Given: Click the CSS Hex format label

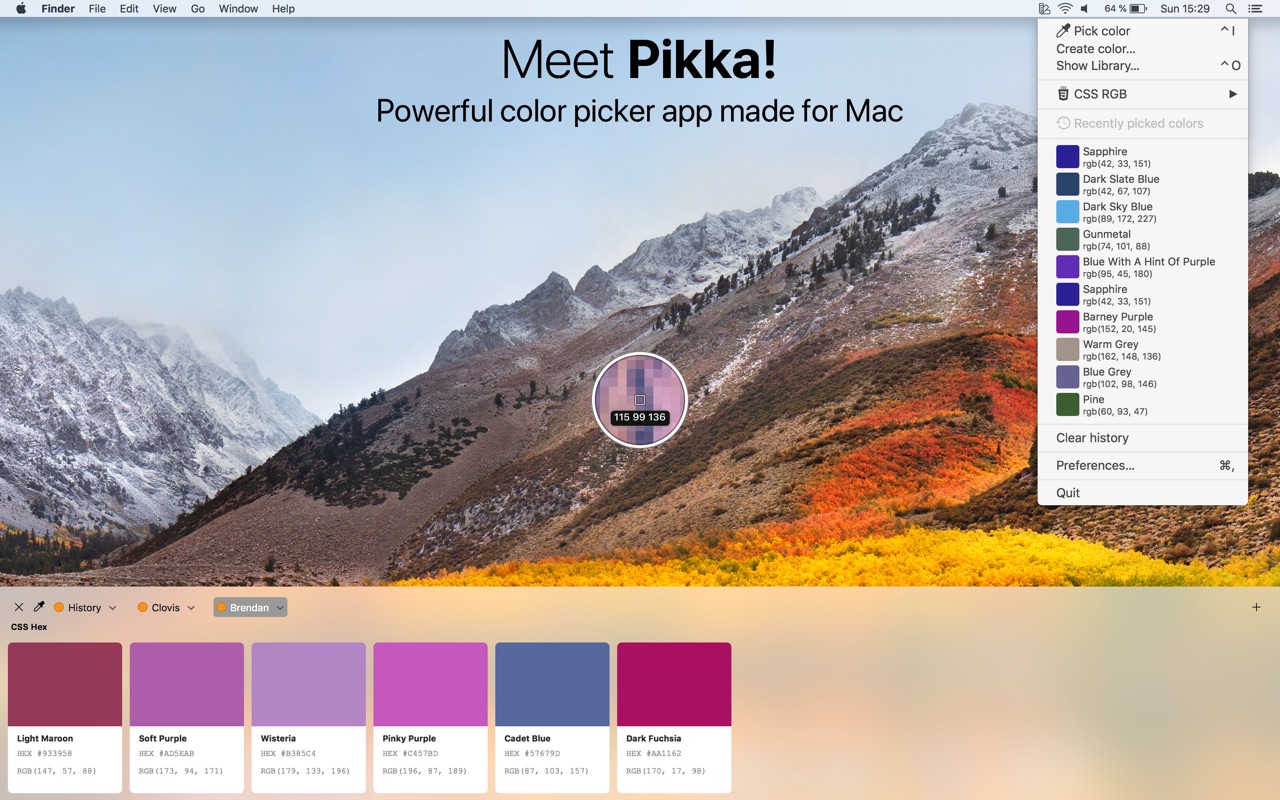Looking at the screenshot, I should coord(29,627).
